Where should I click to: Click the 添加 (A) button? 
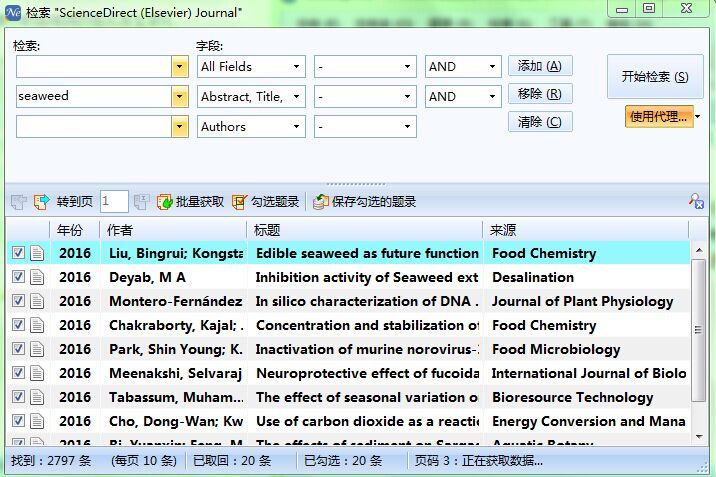click(540, 66)
